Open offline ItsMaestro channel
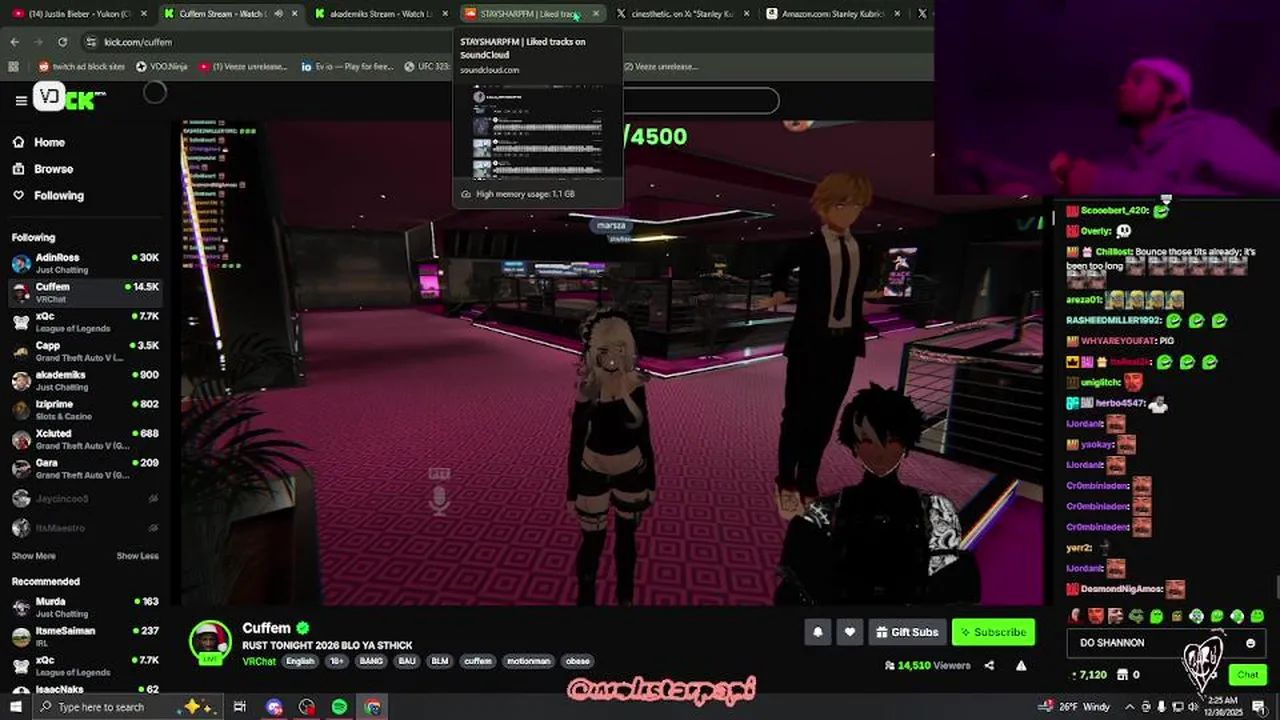Image resolution: width=1280 pixels, height=720 pixels. [85, 527]
